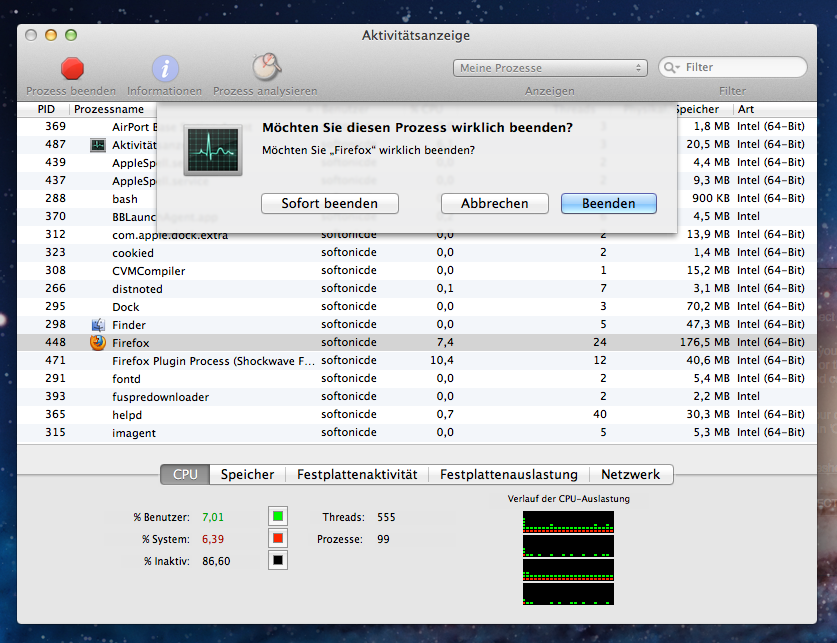Click PID 369 in the list
Screen dimensions: 837x643
56,126
